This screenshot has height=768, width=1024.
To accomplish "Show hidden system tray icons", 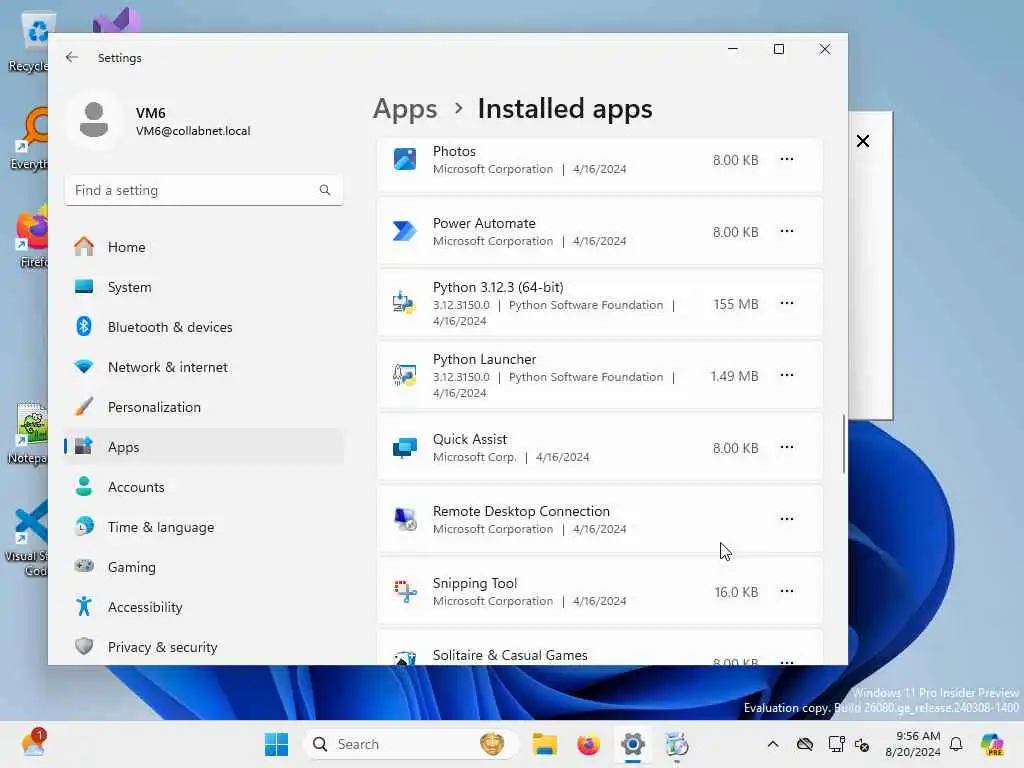I will tap(773, 744).
